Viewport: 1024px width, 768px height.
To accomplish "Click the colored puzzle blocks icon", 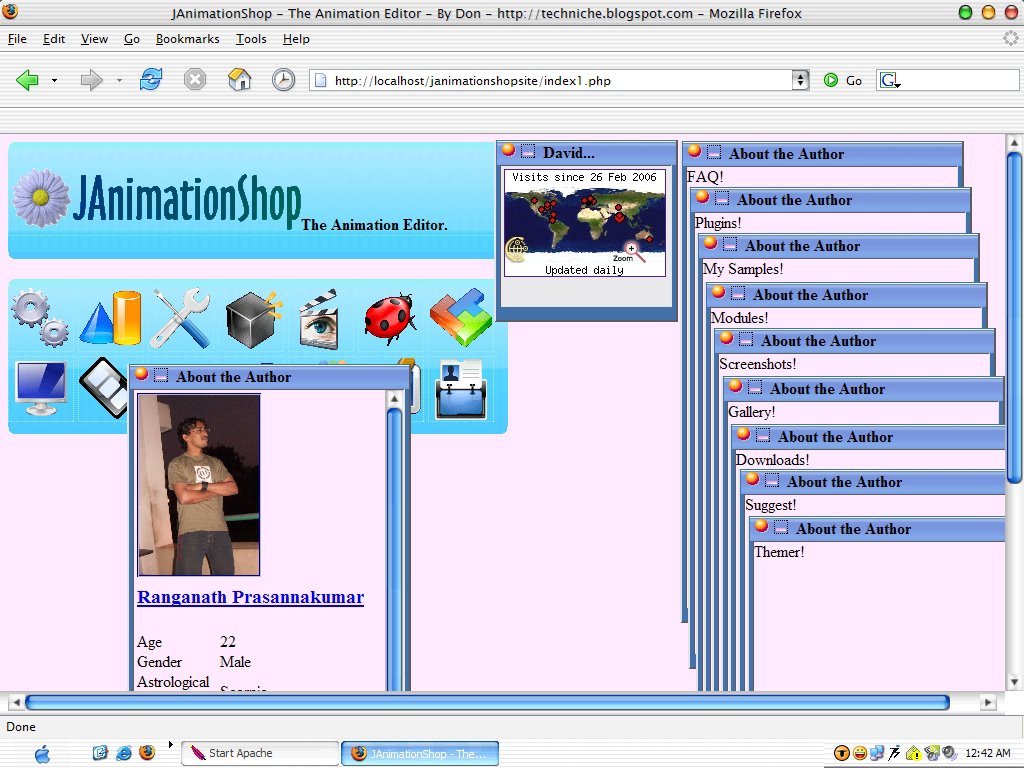I will pos(461,318).
